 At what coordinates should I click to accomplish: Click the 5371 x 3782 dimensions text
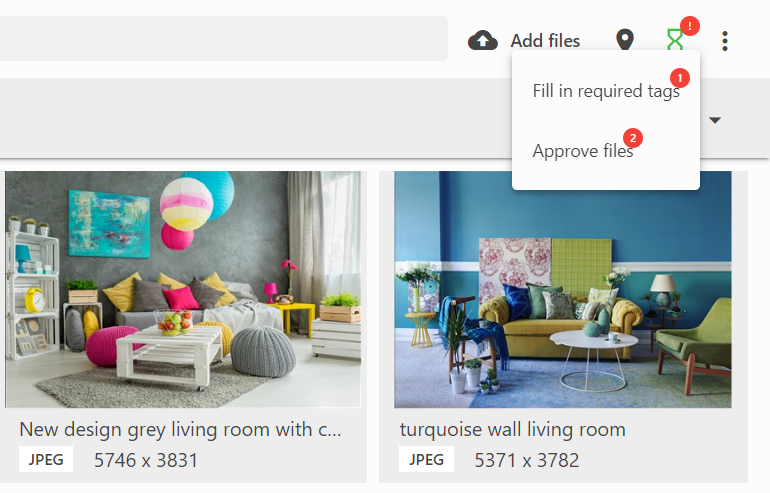click(526, 460)
